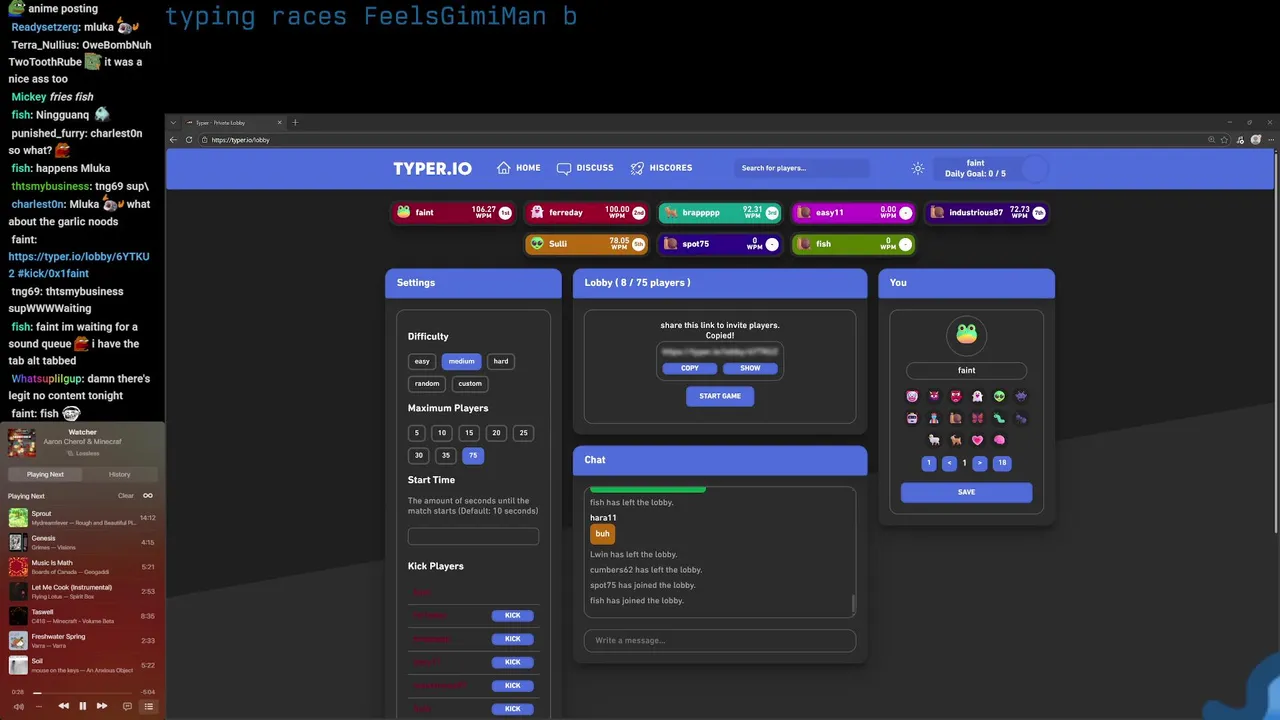Select random difficulty
Viewport: 1280px width, 720px height.
tap(427, 383)
